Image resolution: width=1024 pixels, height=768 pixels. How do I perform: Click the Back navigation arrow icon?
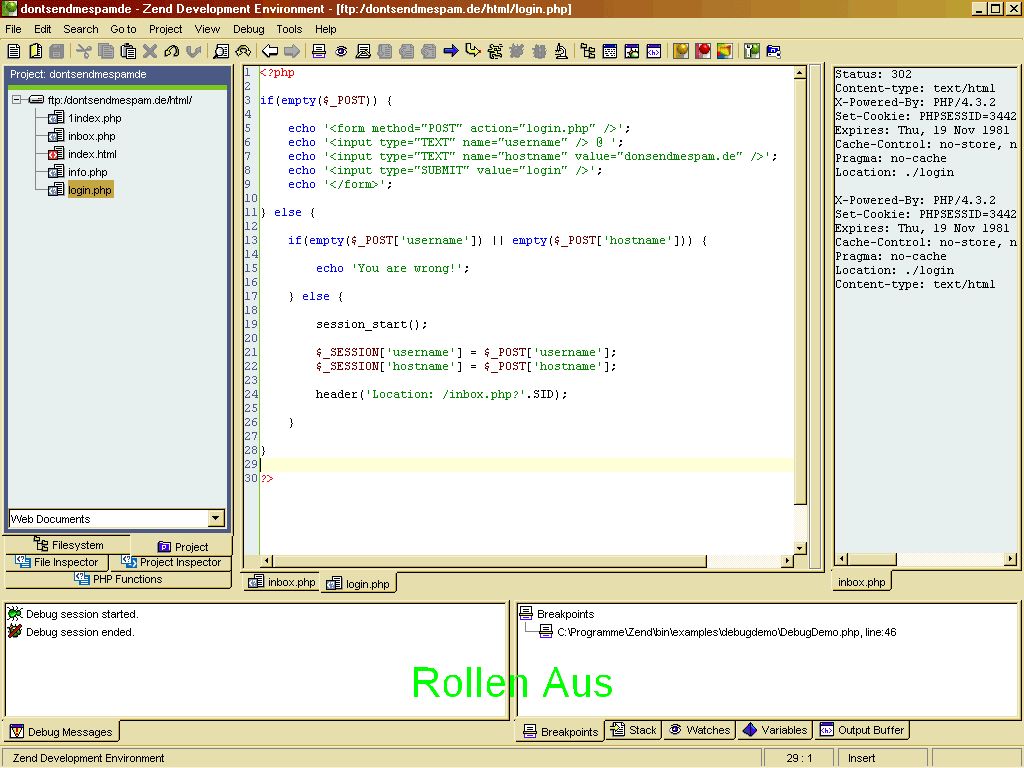pyautogui.click(x=270, y=51)
